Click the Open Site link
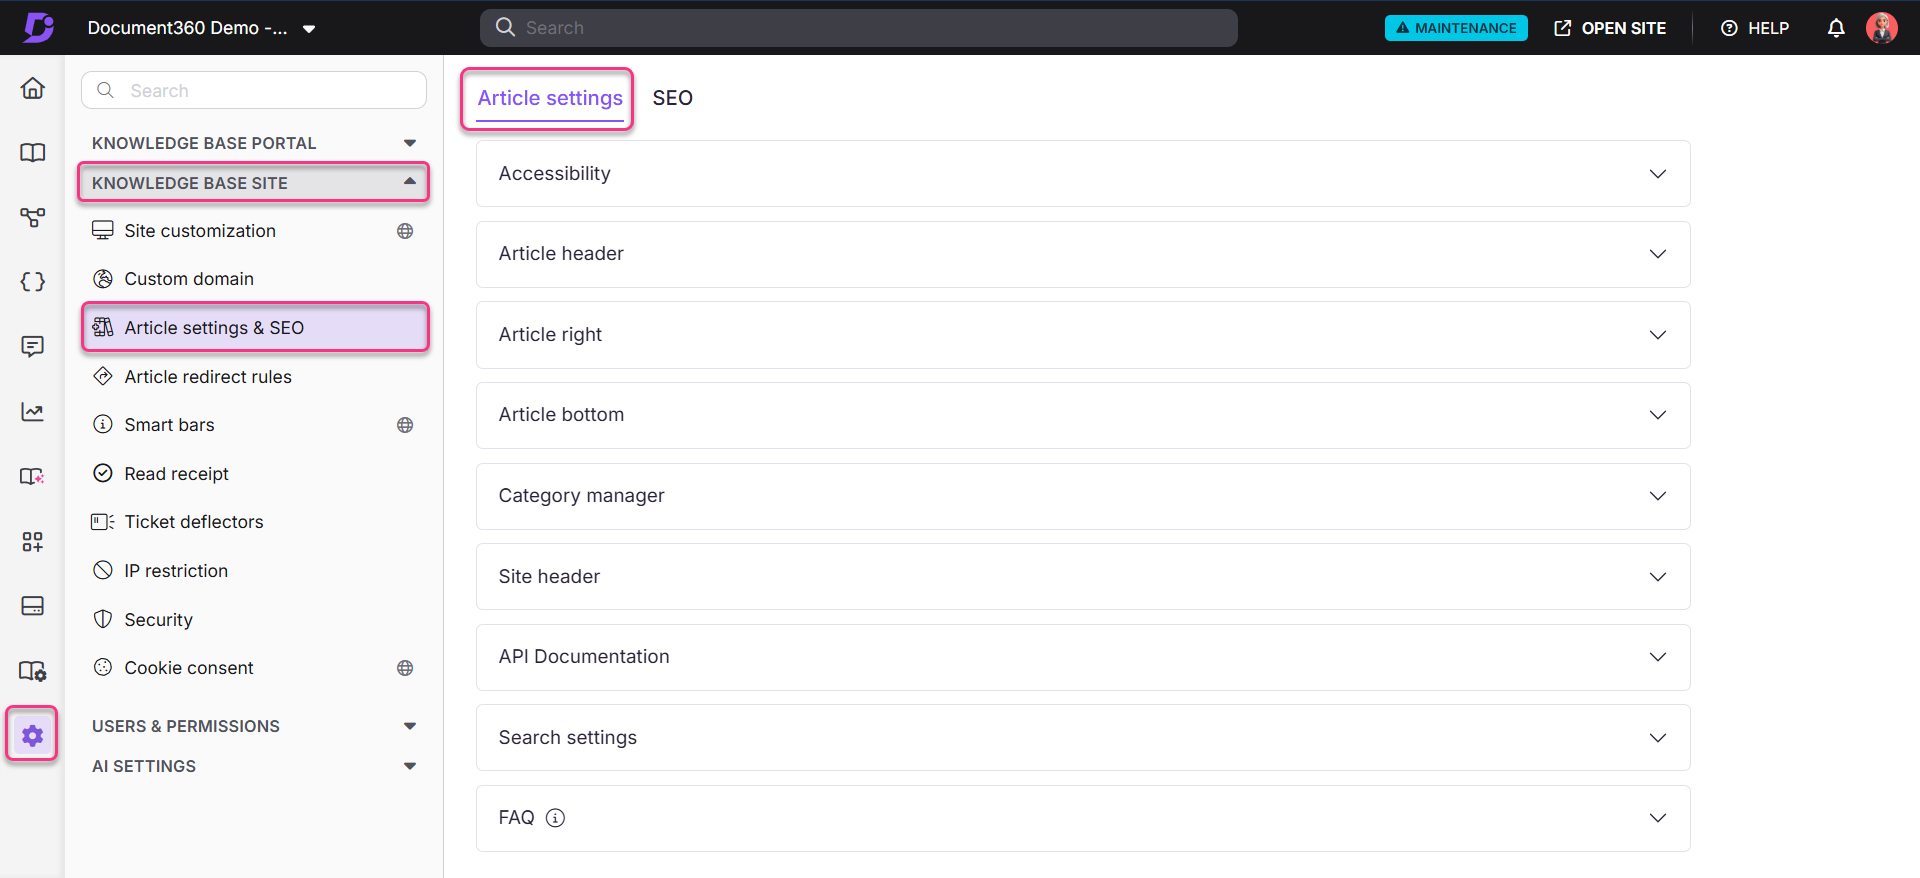Screen dimensions: 1920x878 1610,28
